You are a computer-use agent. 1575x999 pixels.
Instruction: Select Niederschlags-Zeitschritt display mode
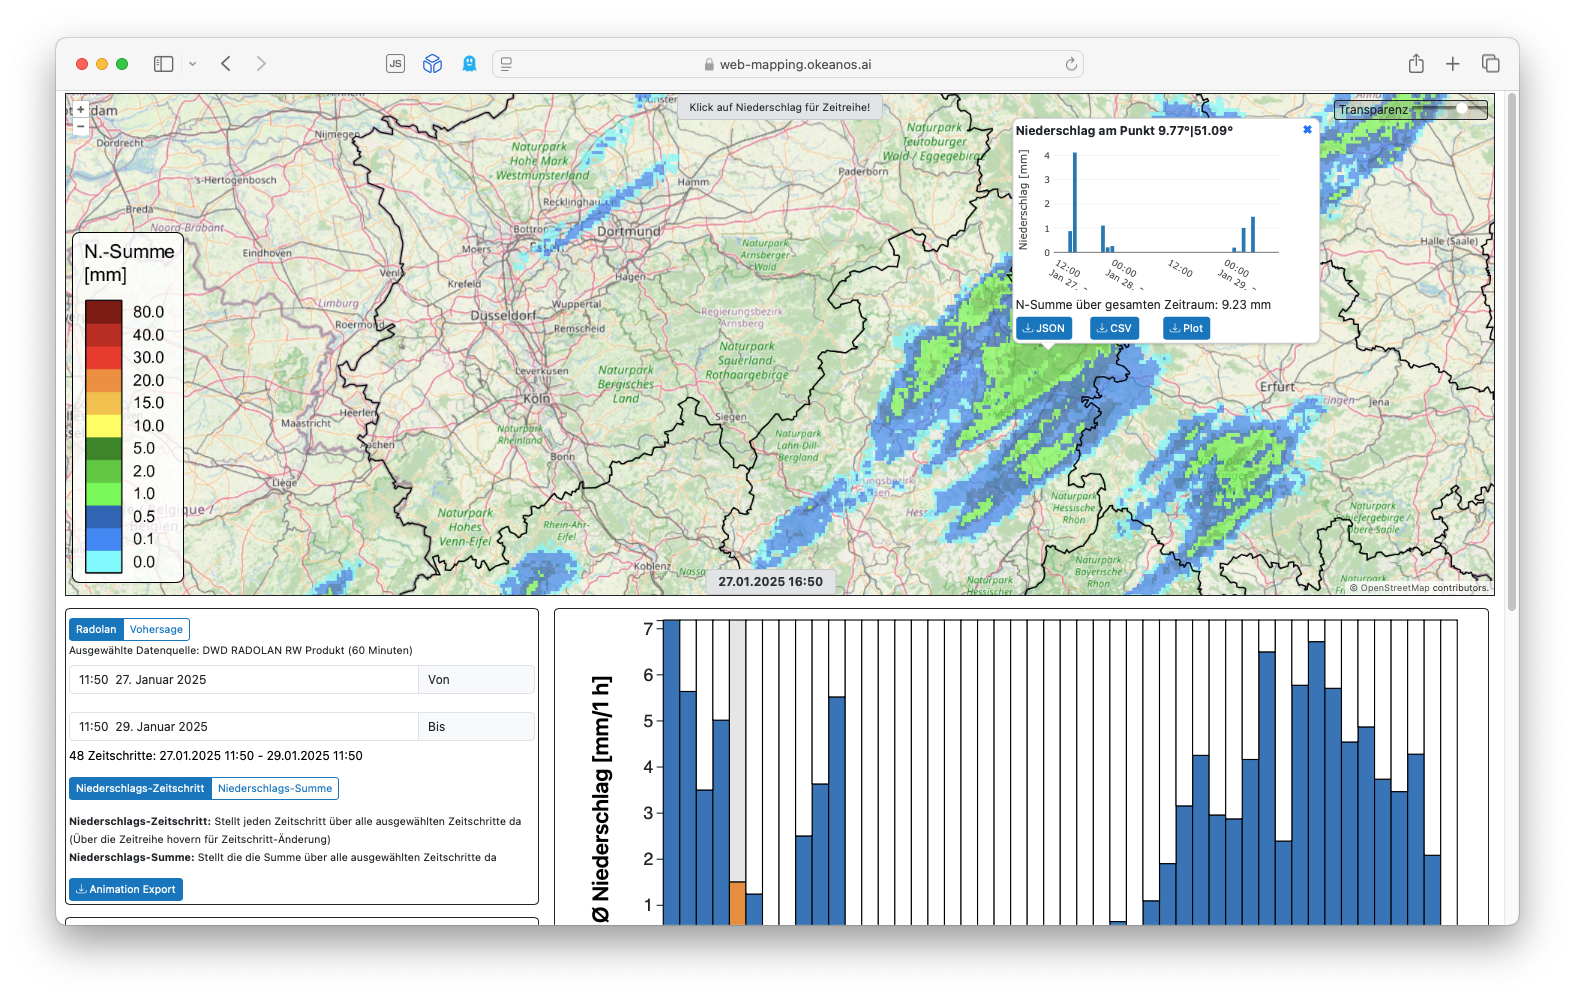(x=140, y=788)
